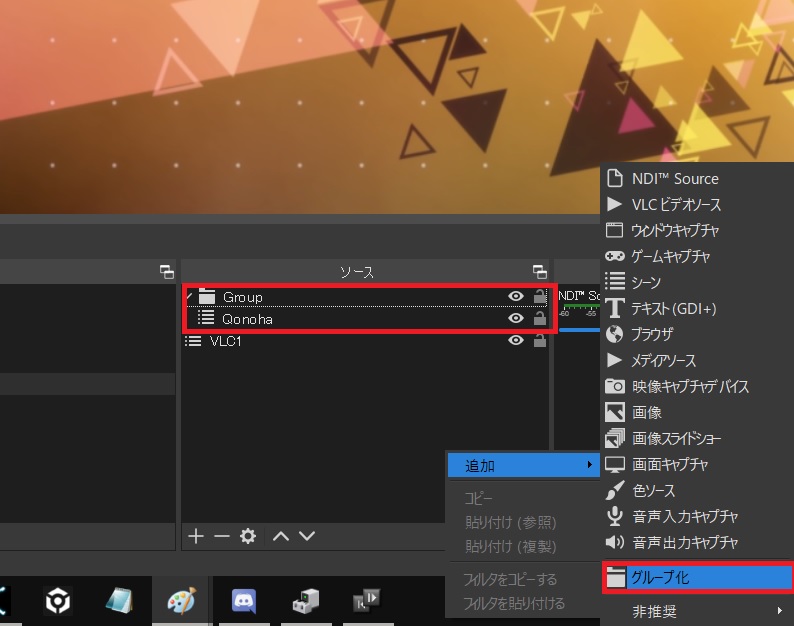Select the Group folder row
The width and height of the screenshot is (794, 626).
[365, 297]
